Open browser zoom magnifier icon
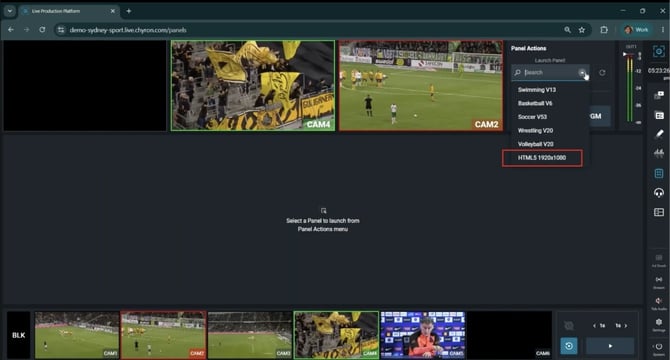 [567, 30]
